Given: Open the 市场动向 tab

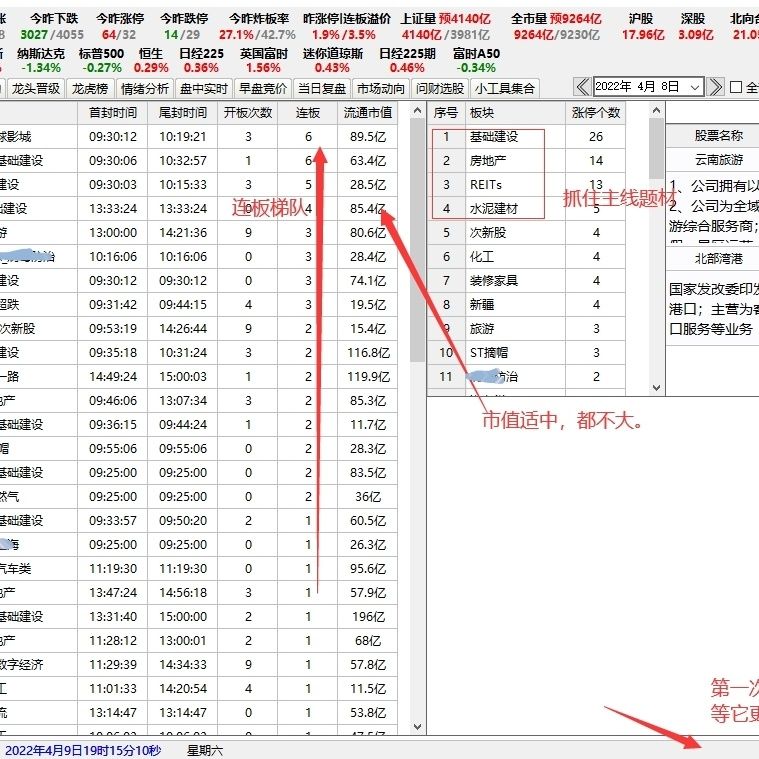Looking at the screenshot, I should [x=381, y=88].
